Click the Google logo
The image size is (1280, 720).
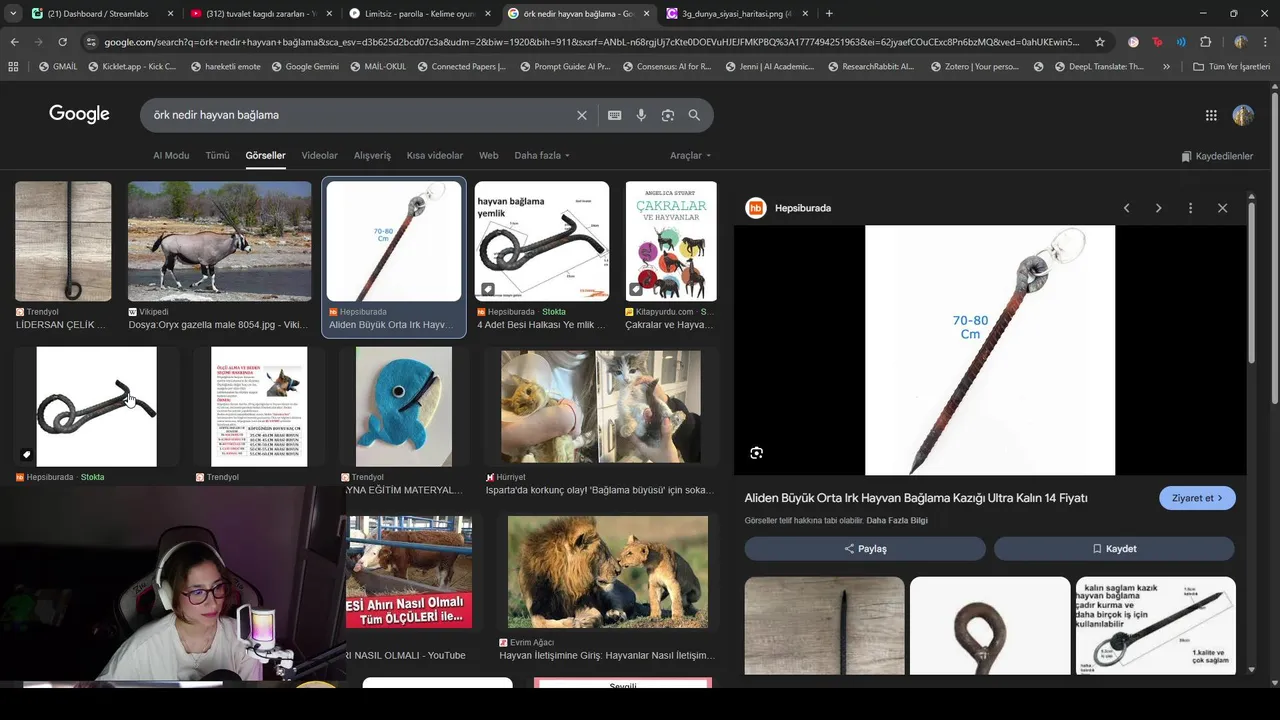[79, 114]
